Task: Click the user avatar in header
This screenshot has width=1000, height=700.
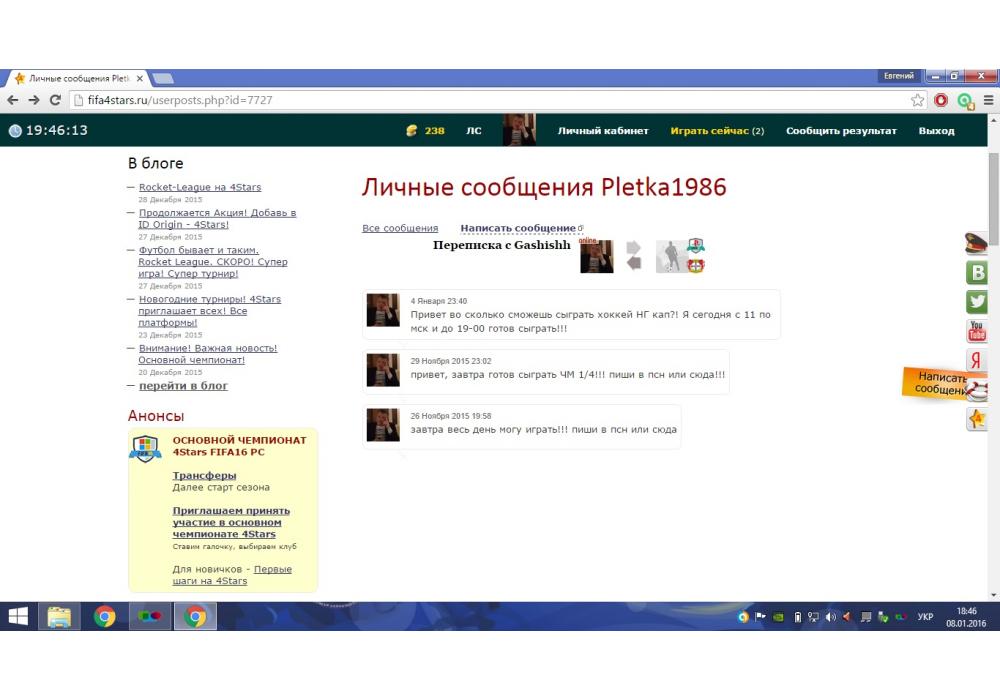Action: (x=519, y=130)
